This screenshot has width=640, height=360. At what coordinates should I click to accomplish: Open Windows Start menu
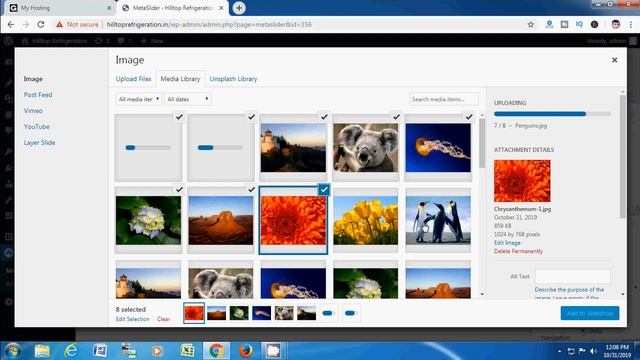12,351
